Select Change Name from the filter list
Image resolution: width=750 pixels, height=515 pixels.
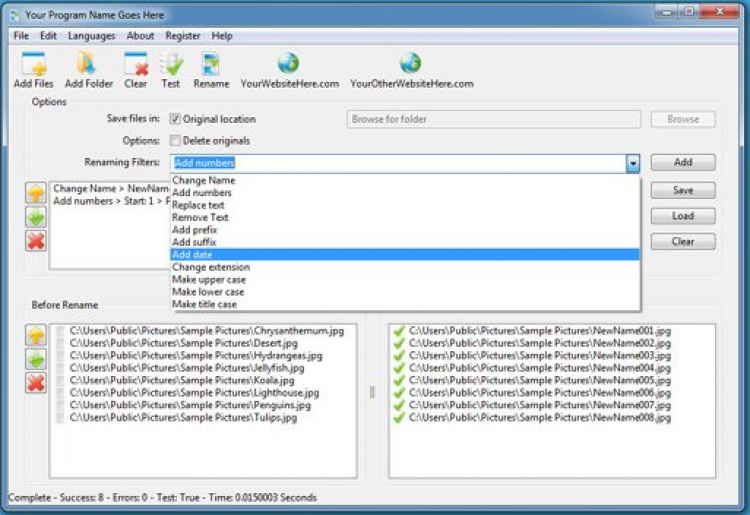tap(405, 180)
